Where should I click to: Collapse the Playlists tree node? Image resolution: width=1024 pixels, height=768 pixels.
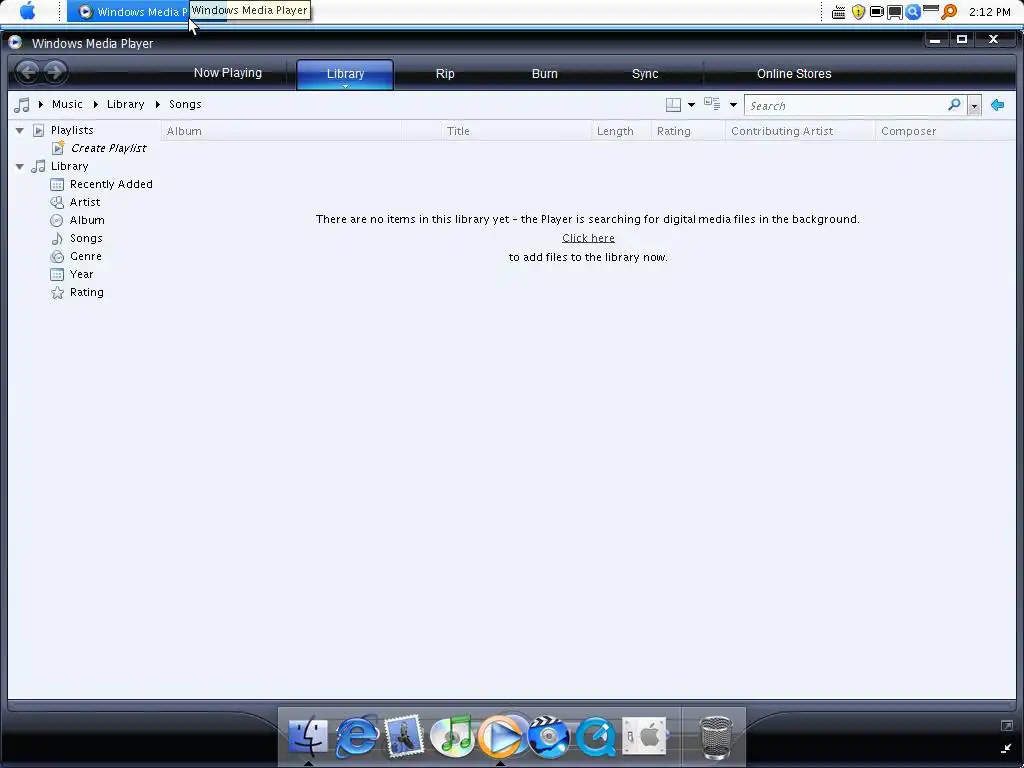20,131
